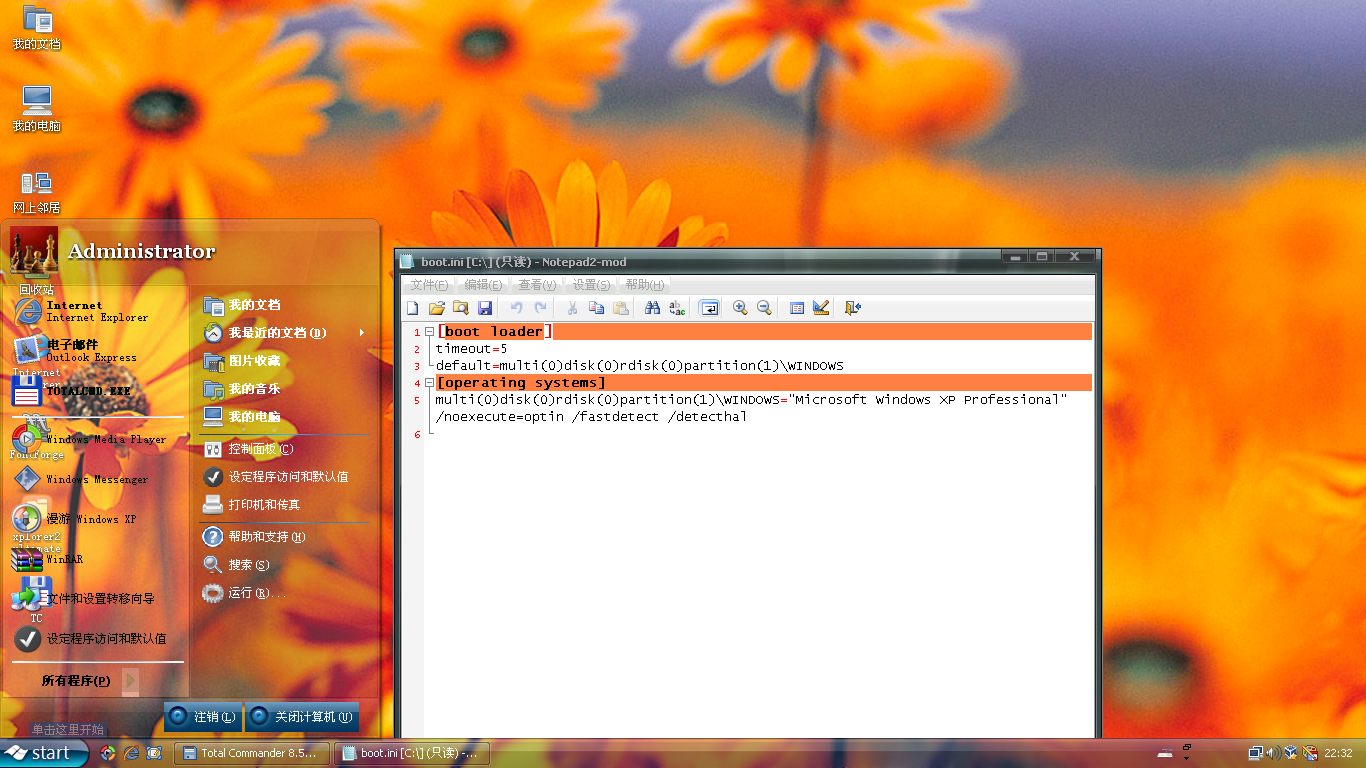1366x768 pixels.
Task: Open 搜索(S) from the Start menu
Action: 284,565
